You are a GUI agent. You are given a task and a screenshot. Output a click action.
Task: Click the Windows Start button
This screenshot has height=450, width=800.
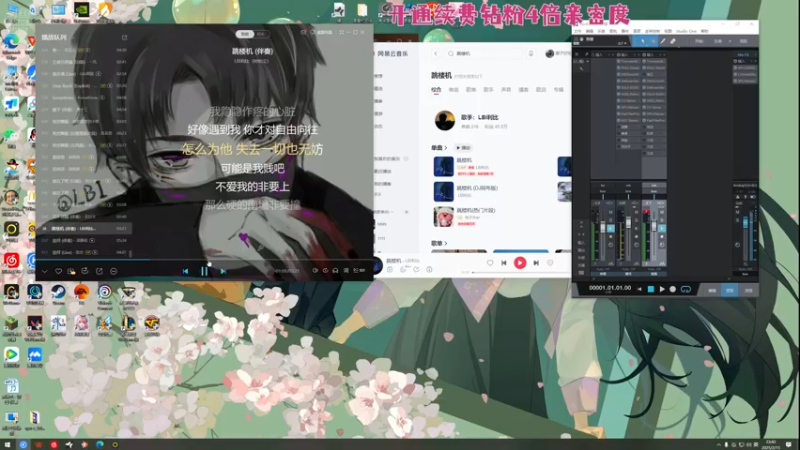pyautogui.click(x=7, y=445)
